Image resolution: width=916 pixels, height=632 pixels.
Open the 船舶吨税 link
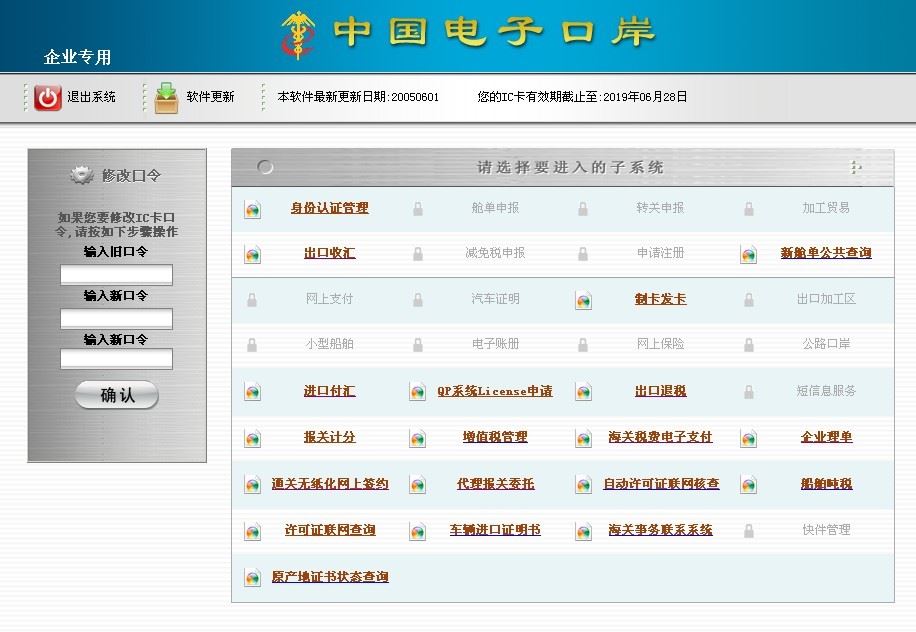[826, 484]
